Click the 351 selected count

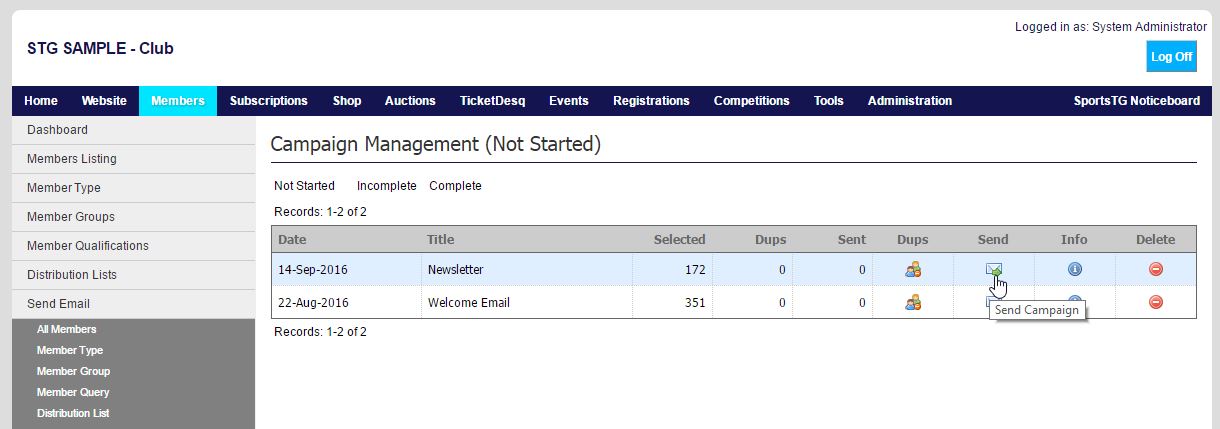coord(695,302)
